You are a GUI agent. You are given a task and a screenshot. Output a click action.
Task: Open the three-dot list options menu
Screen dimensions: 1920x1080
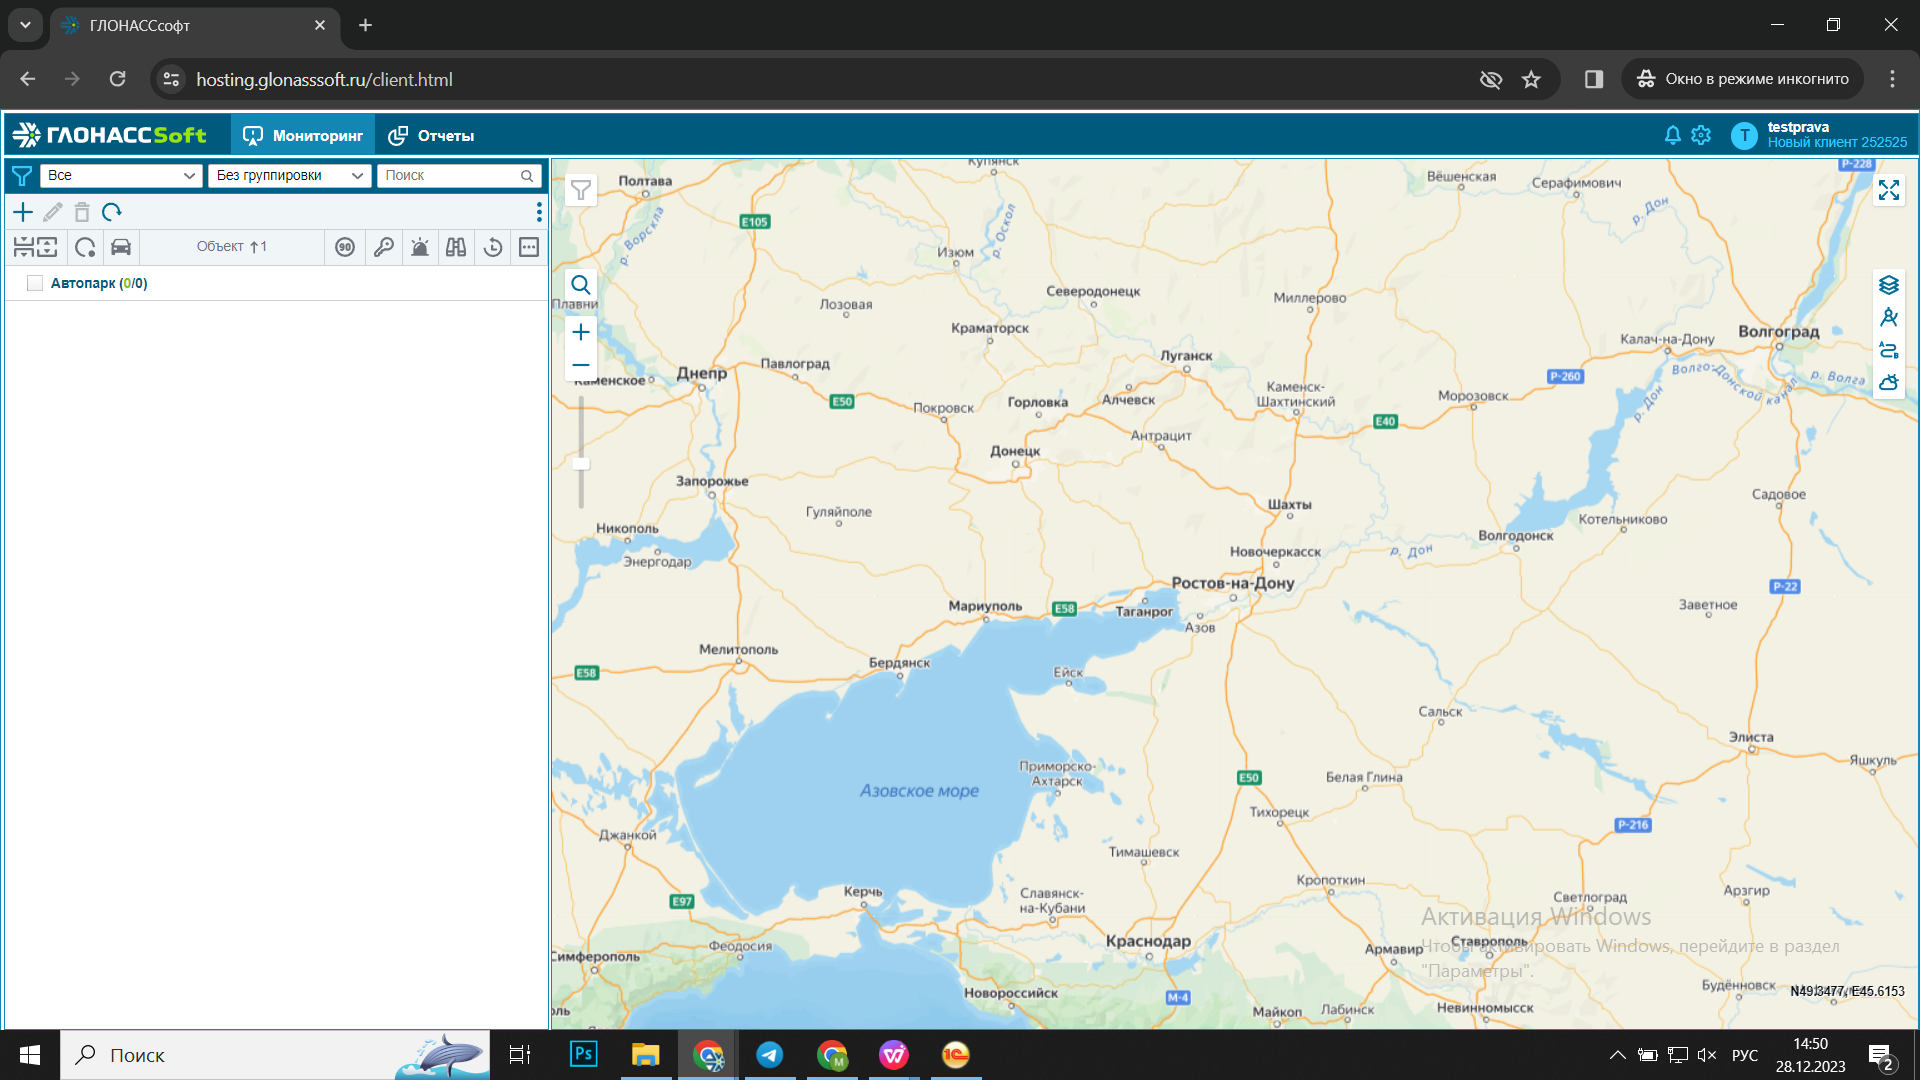539,212
